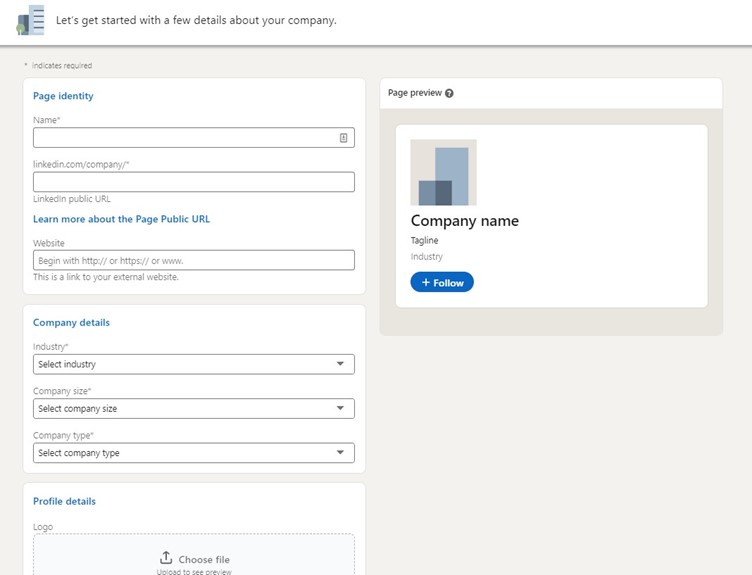The height and width of the screenshot is (575, 752).
Task: Click the Page identity heading
Action: pos(63,96)
